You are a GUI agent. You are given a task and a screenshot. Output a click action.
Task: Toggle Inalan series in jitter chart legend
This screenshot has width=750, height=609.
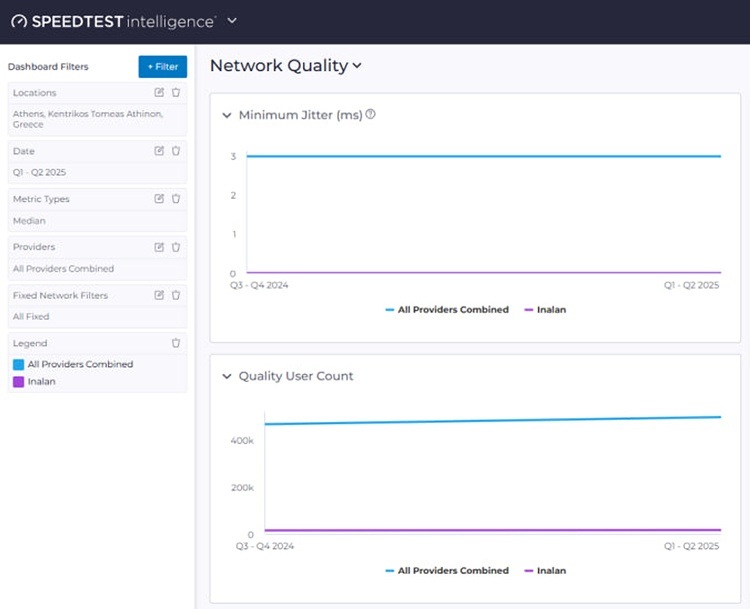pos(545,310)
